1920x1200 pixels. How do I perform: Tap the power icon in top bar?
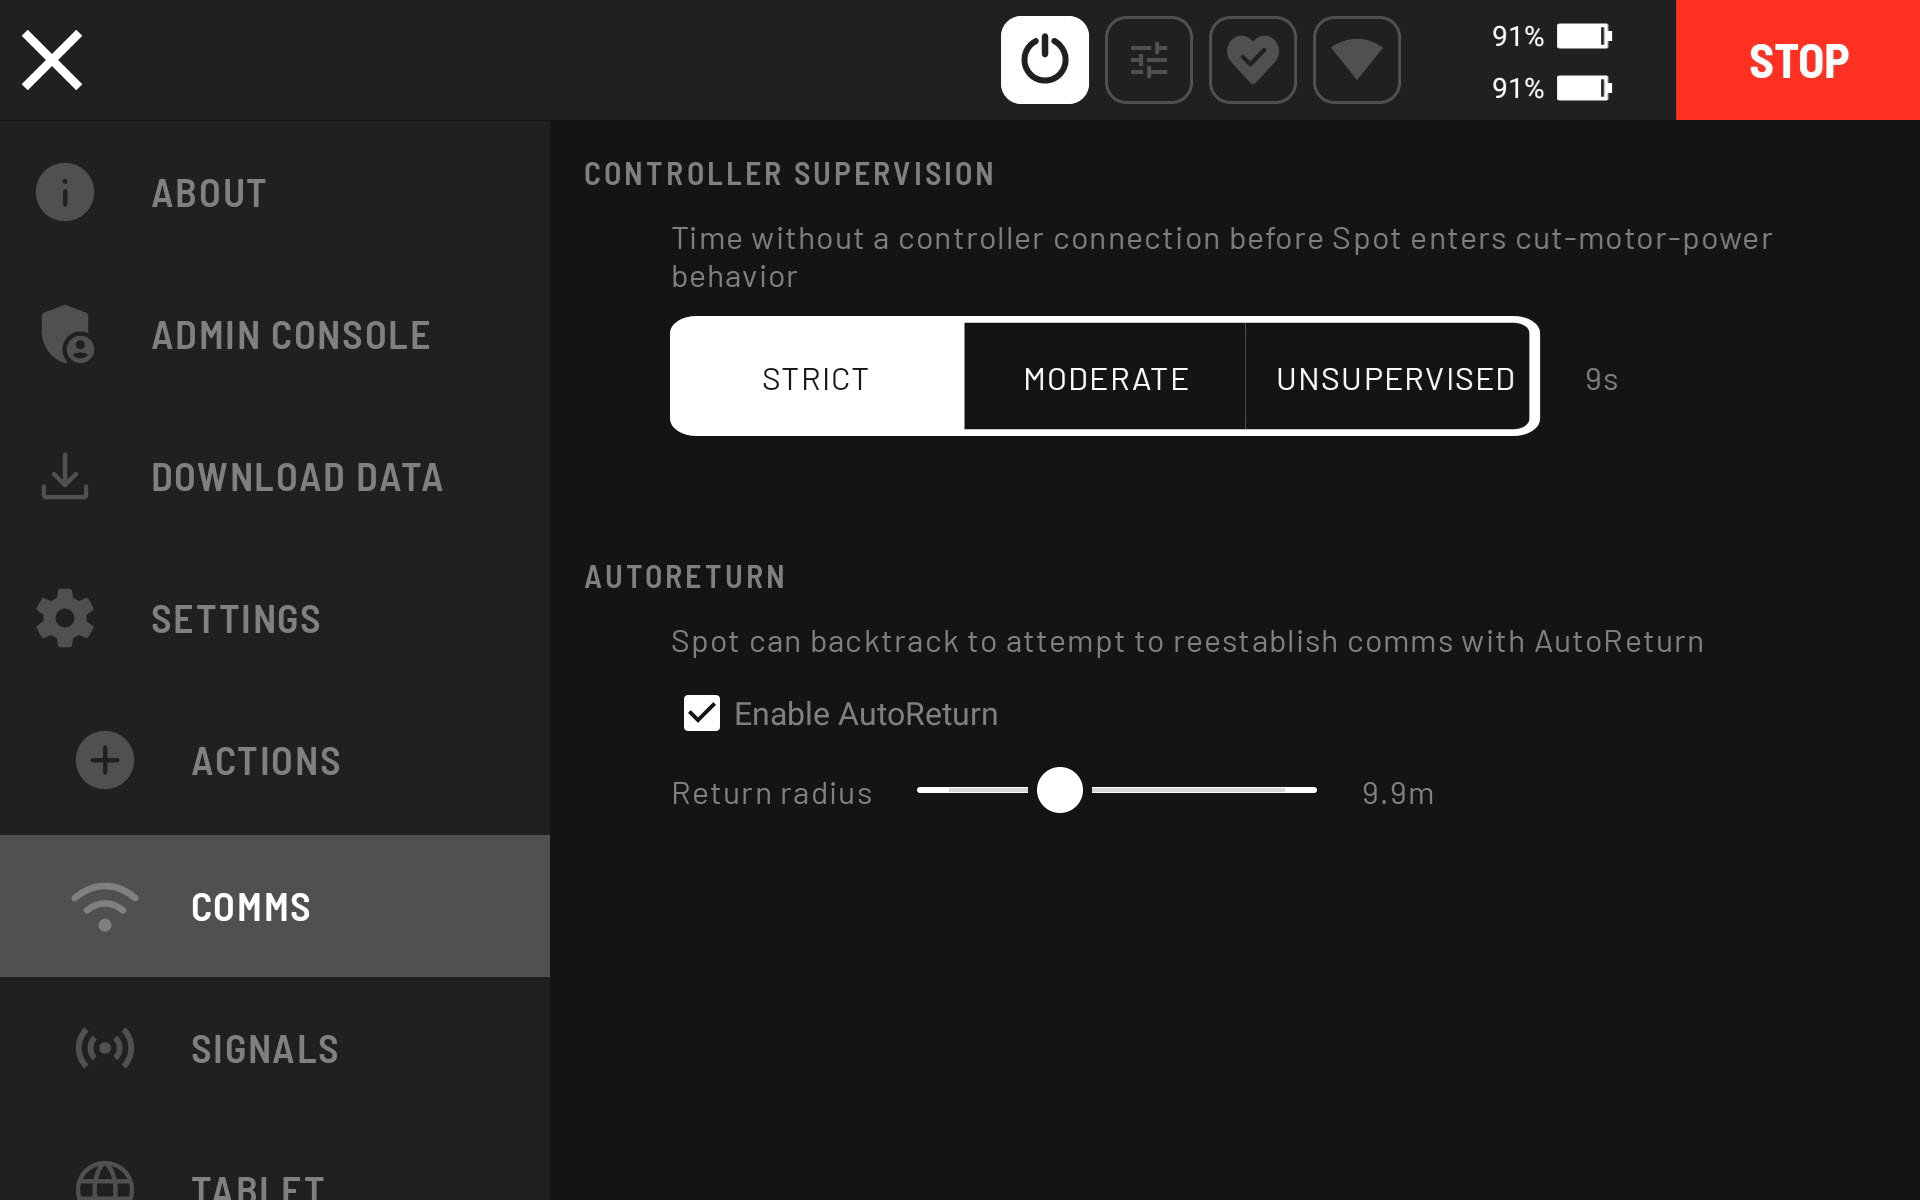point(1044,60)
